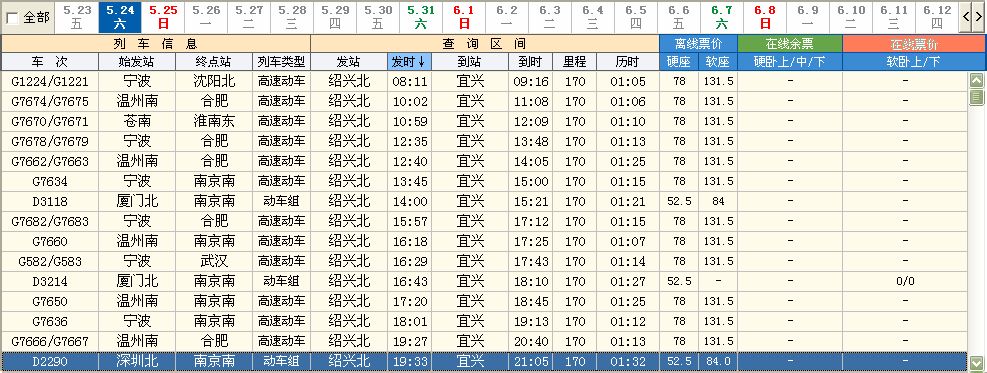Click the vertical scrollbar thumb
Image resolution: width=987 pixels, height=373 pixels.
(x=976, y=97)
